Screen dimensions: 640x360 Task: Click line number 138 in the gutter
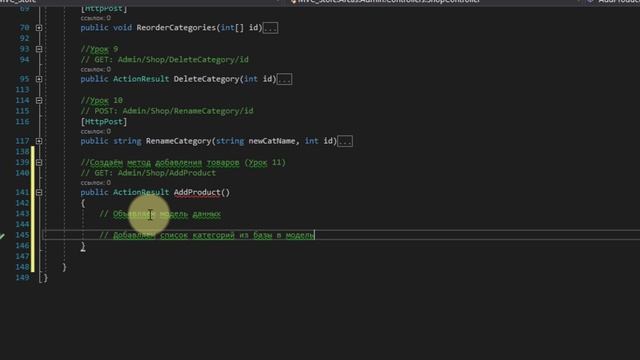pos(22,152)
